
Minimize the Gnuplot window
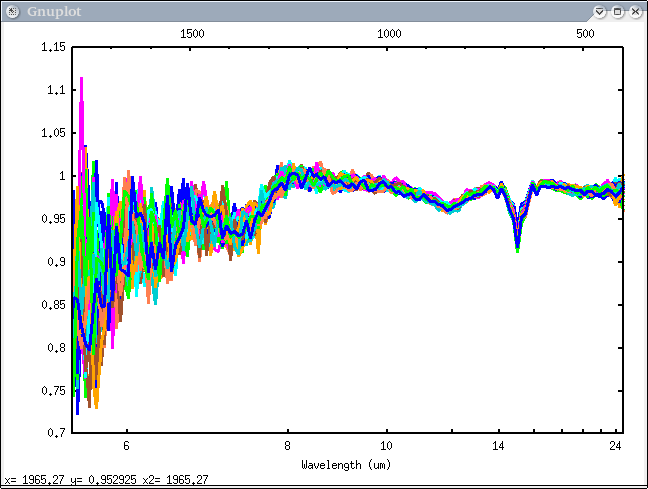click(599, 12)
